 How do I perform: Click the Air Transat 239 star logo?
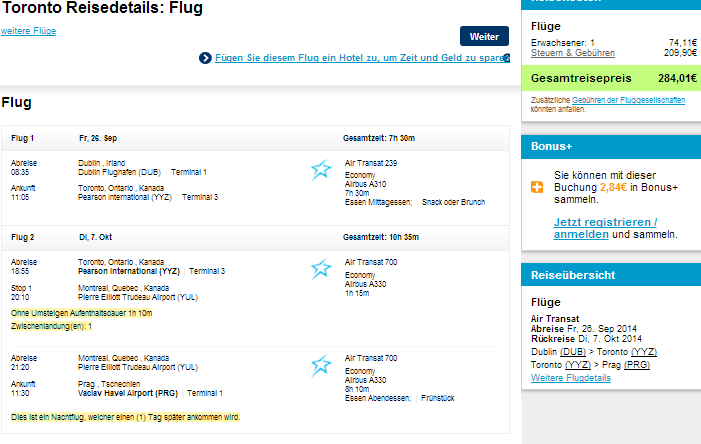pyautogui.click(x=321, y=170)
